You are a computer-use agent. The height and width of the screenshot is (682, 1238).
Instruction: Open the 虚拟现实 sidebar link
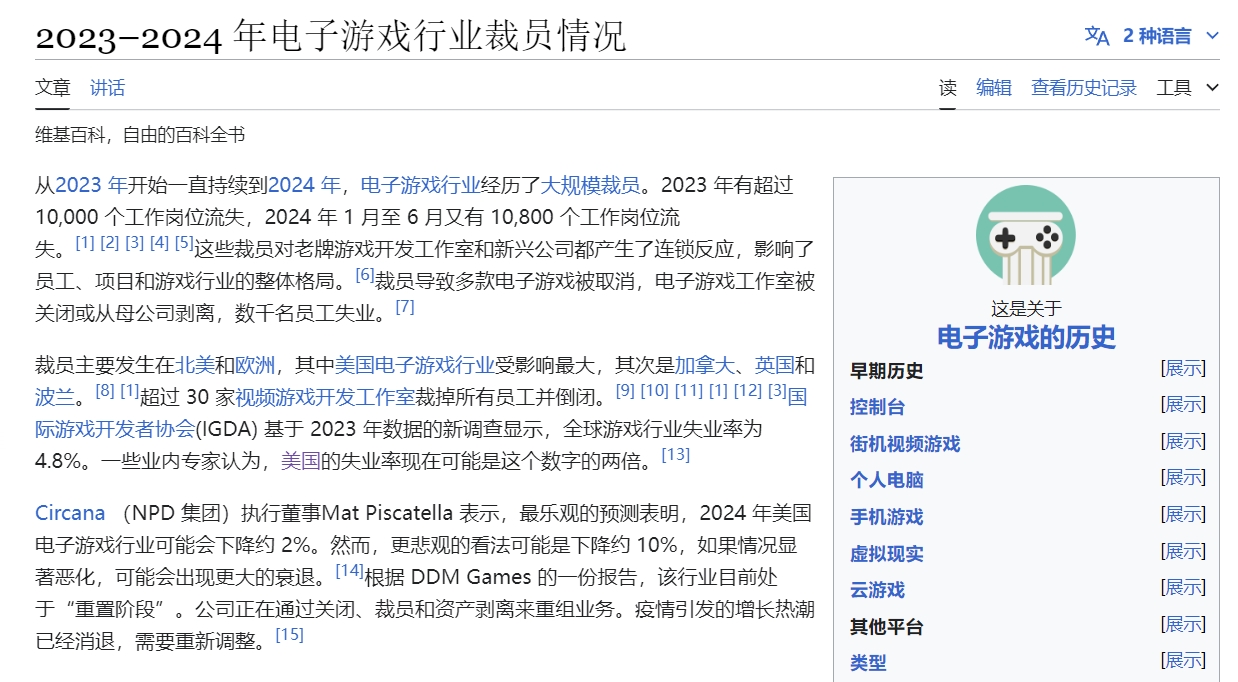(x=886, y=554)
